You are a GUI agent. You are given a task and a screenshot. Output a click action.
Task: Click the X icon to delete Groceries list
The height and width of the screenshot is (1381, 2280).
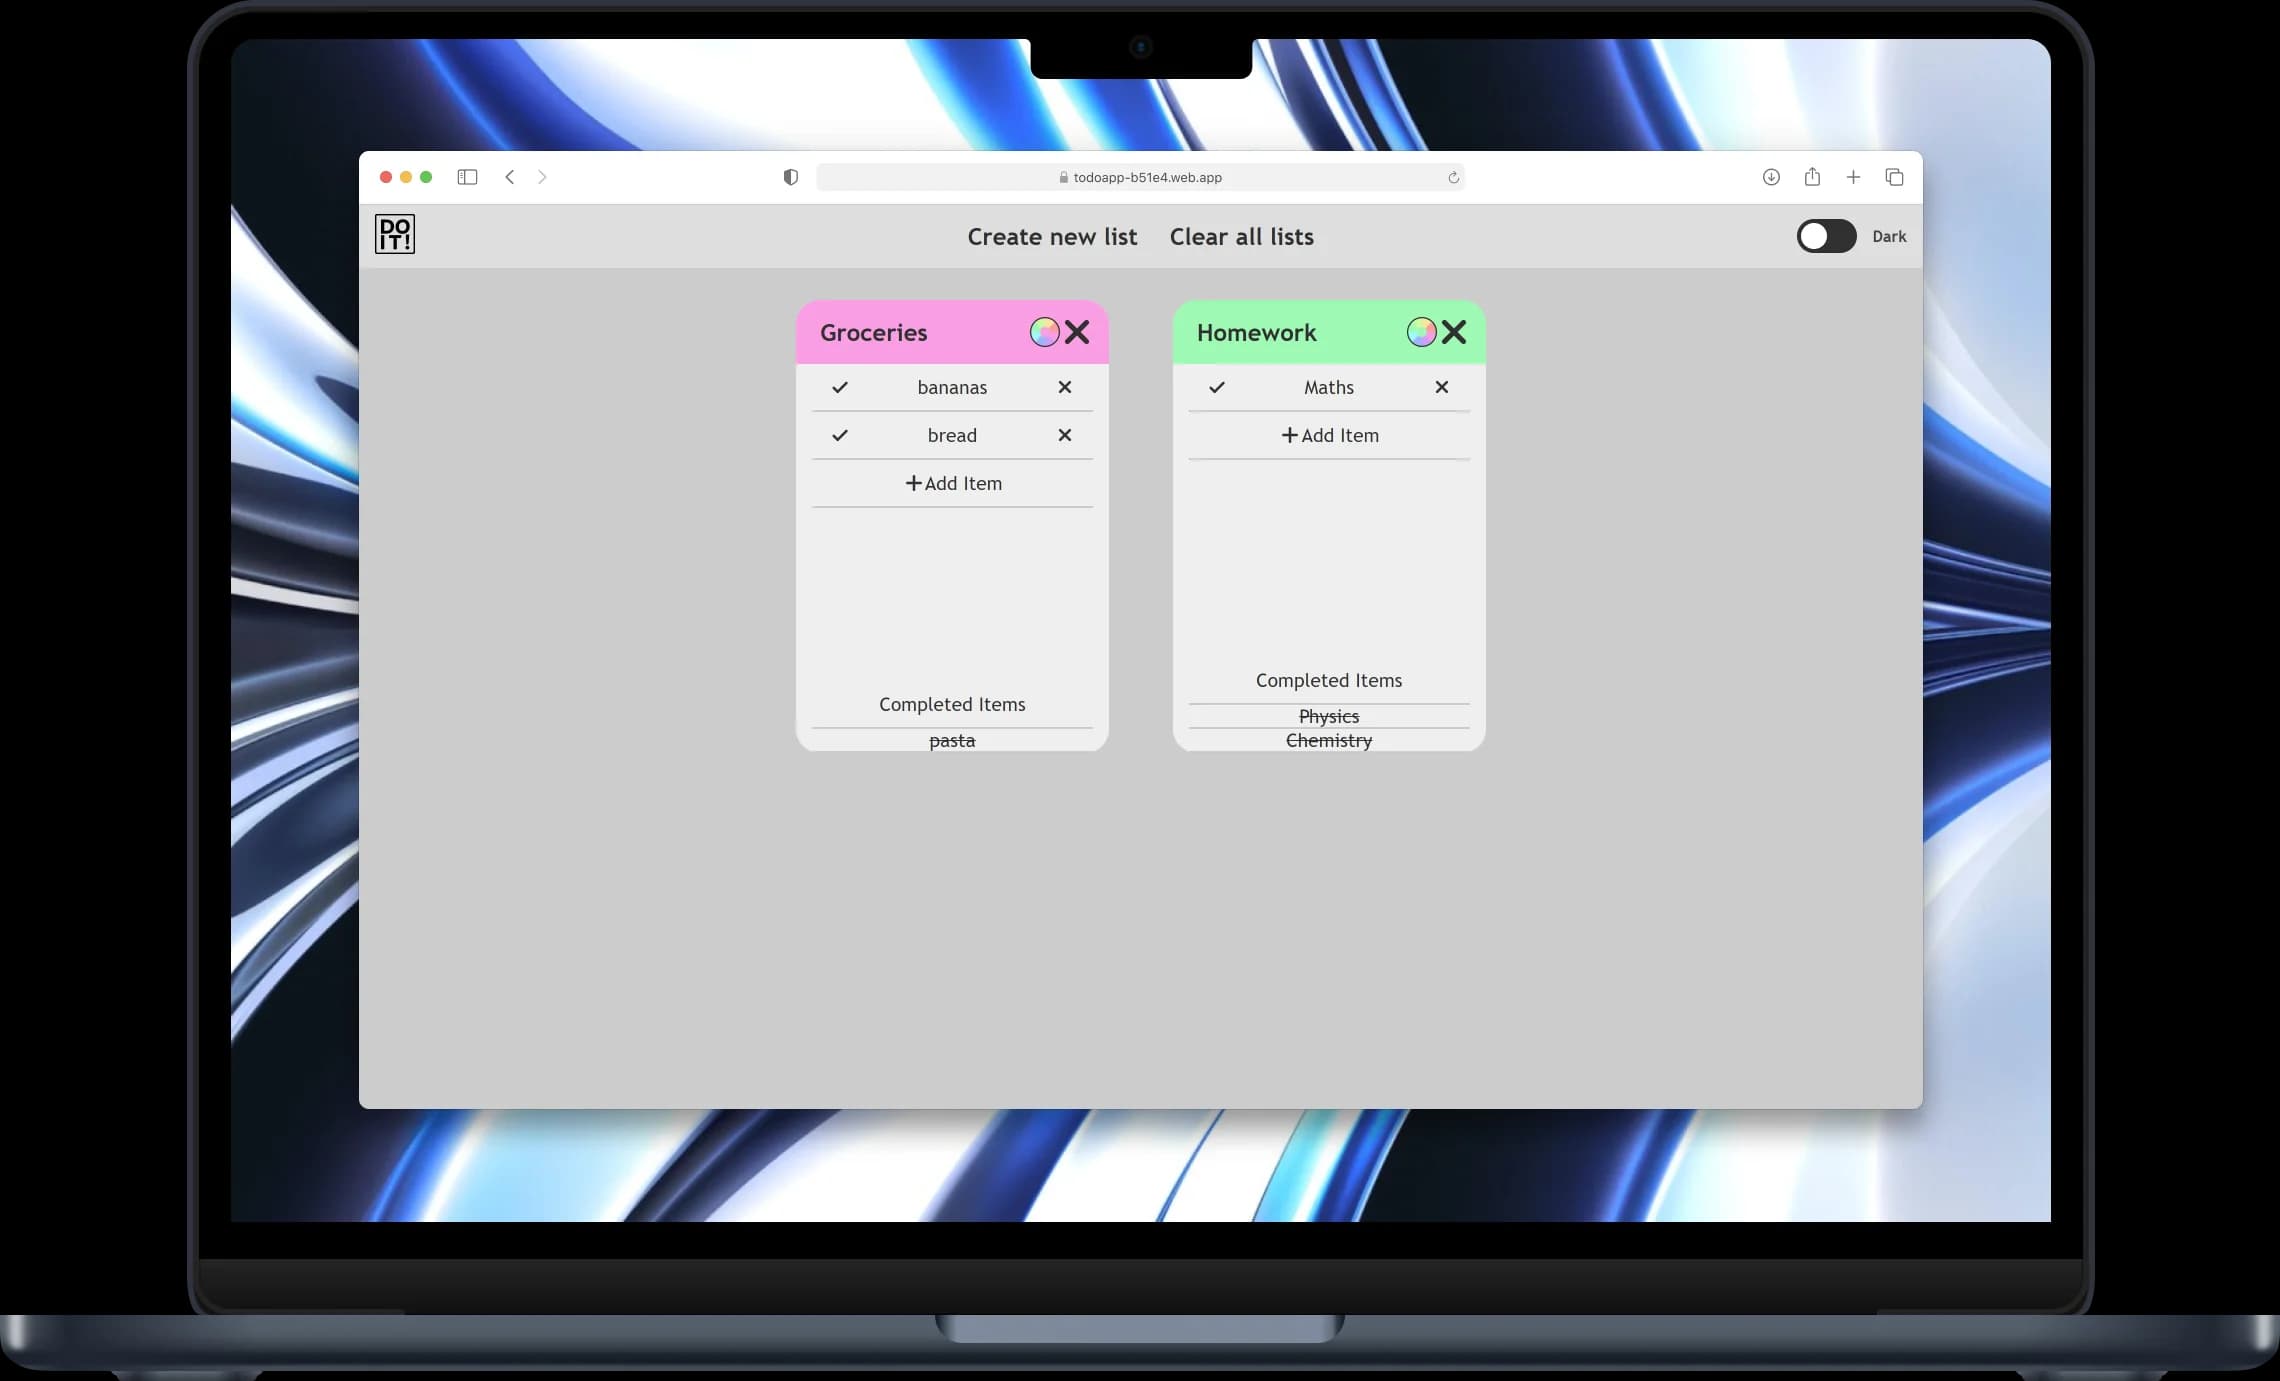[1076, 331]
